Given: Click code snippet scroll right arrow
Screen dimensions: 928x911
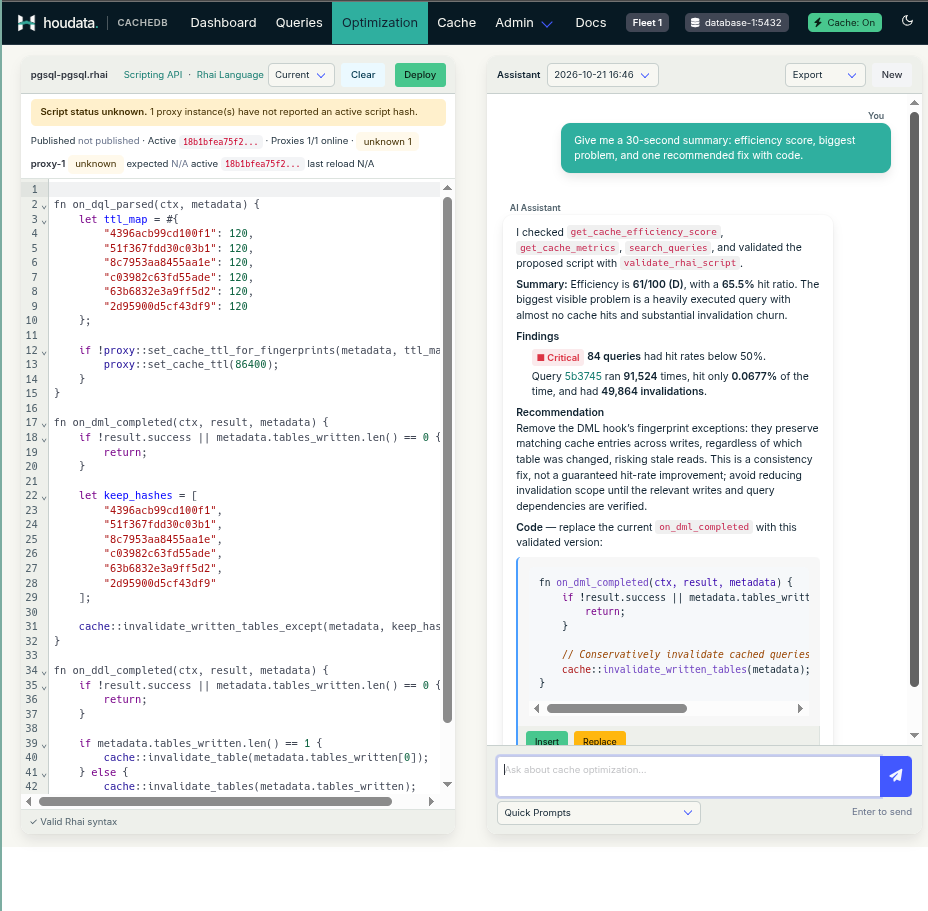Looking at the screenshot, I should [x=800, y=709].
